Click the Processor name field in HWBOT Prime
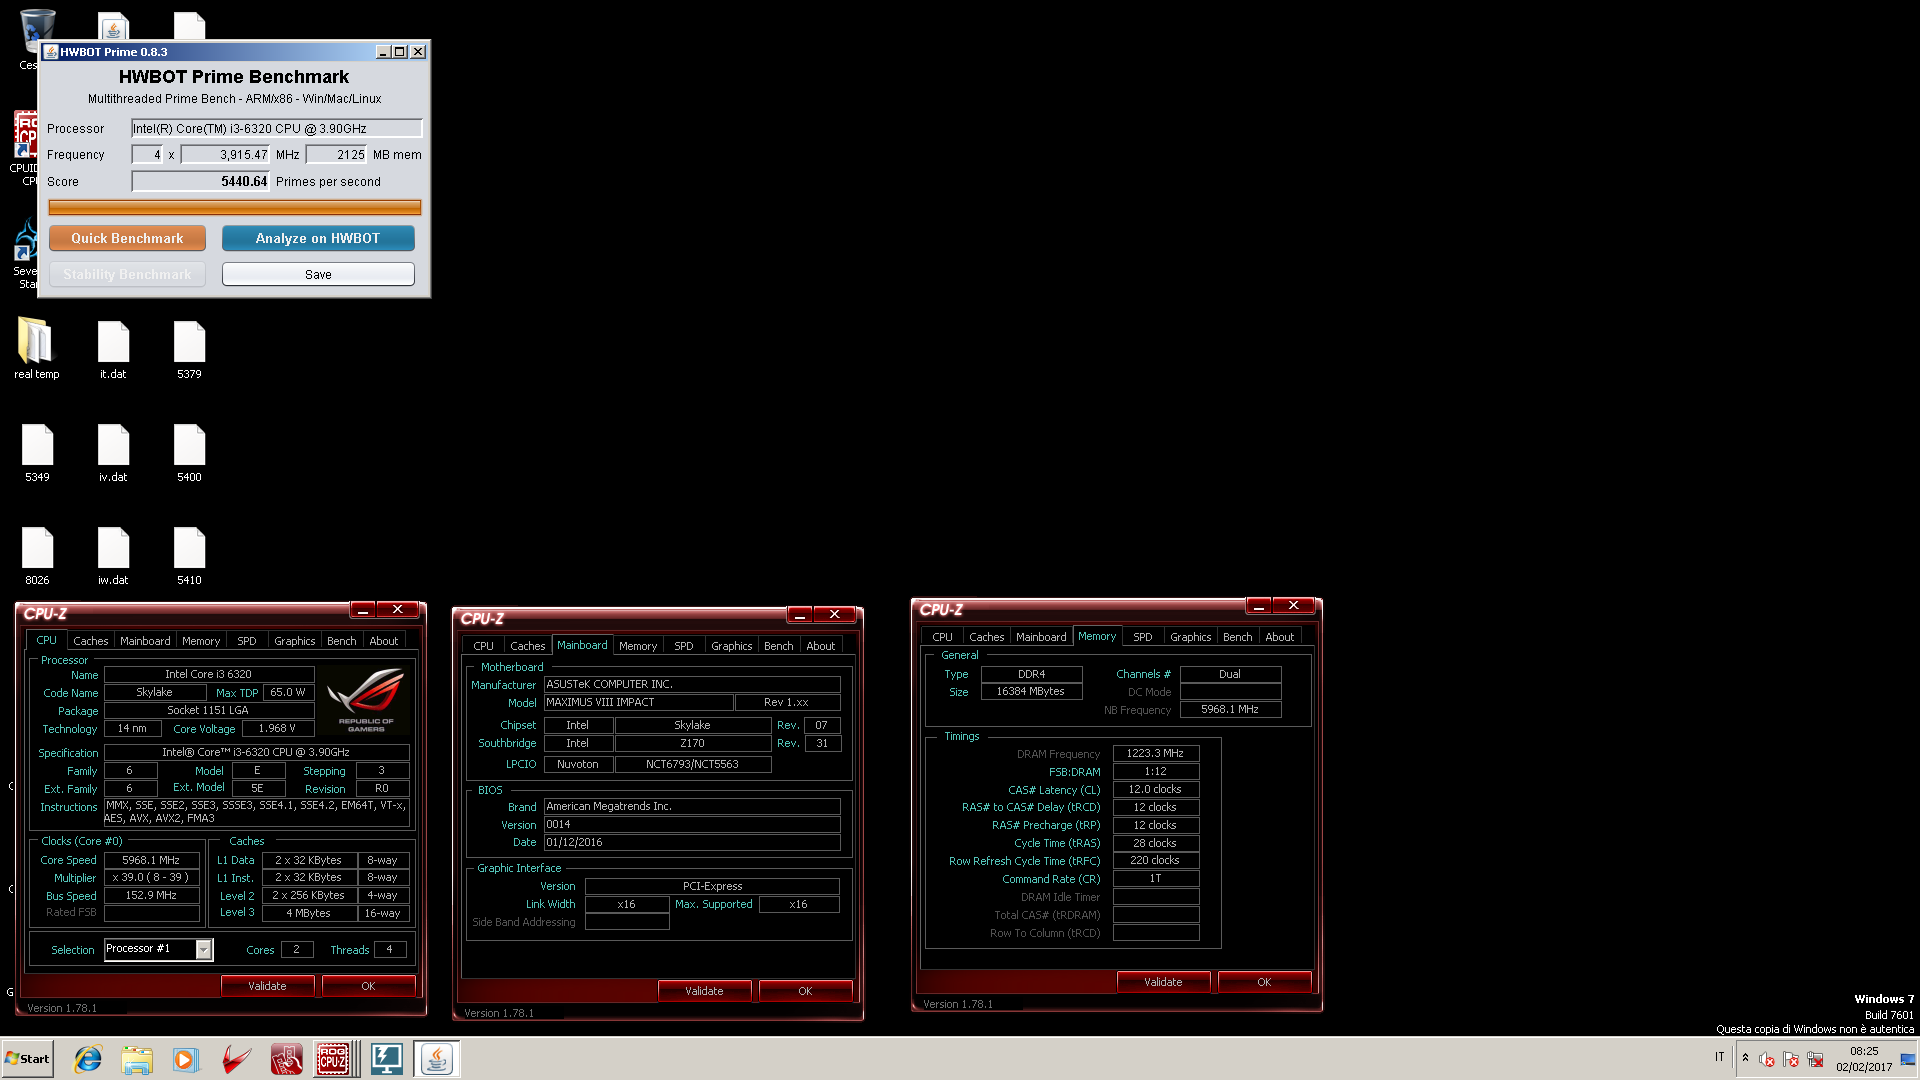 [x=277, y=128]
